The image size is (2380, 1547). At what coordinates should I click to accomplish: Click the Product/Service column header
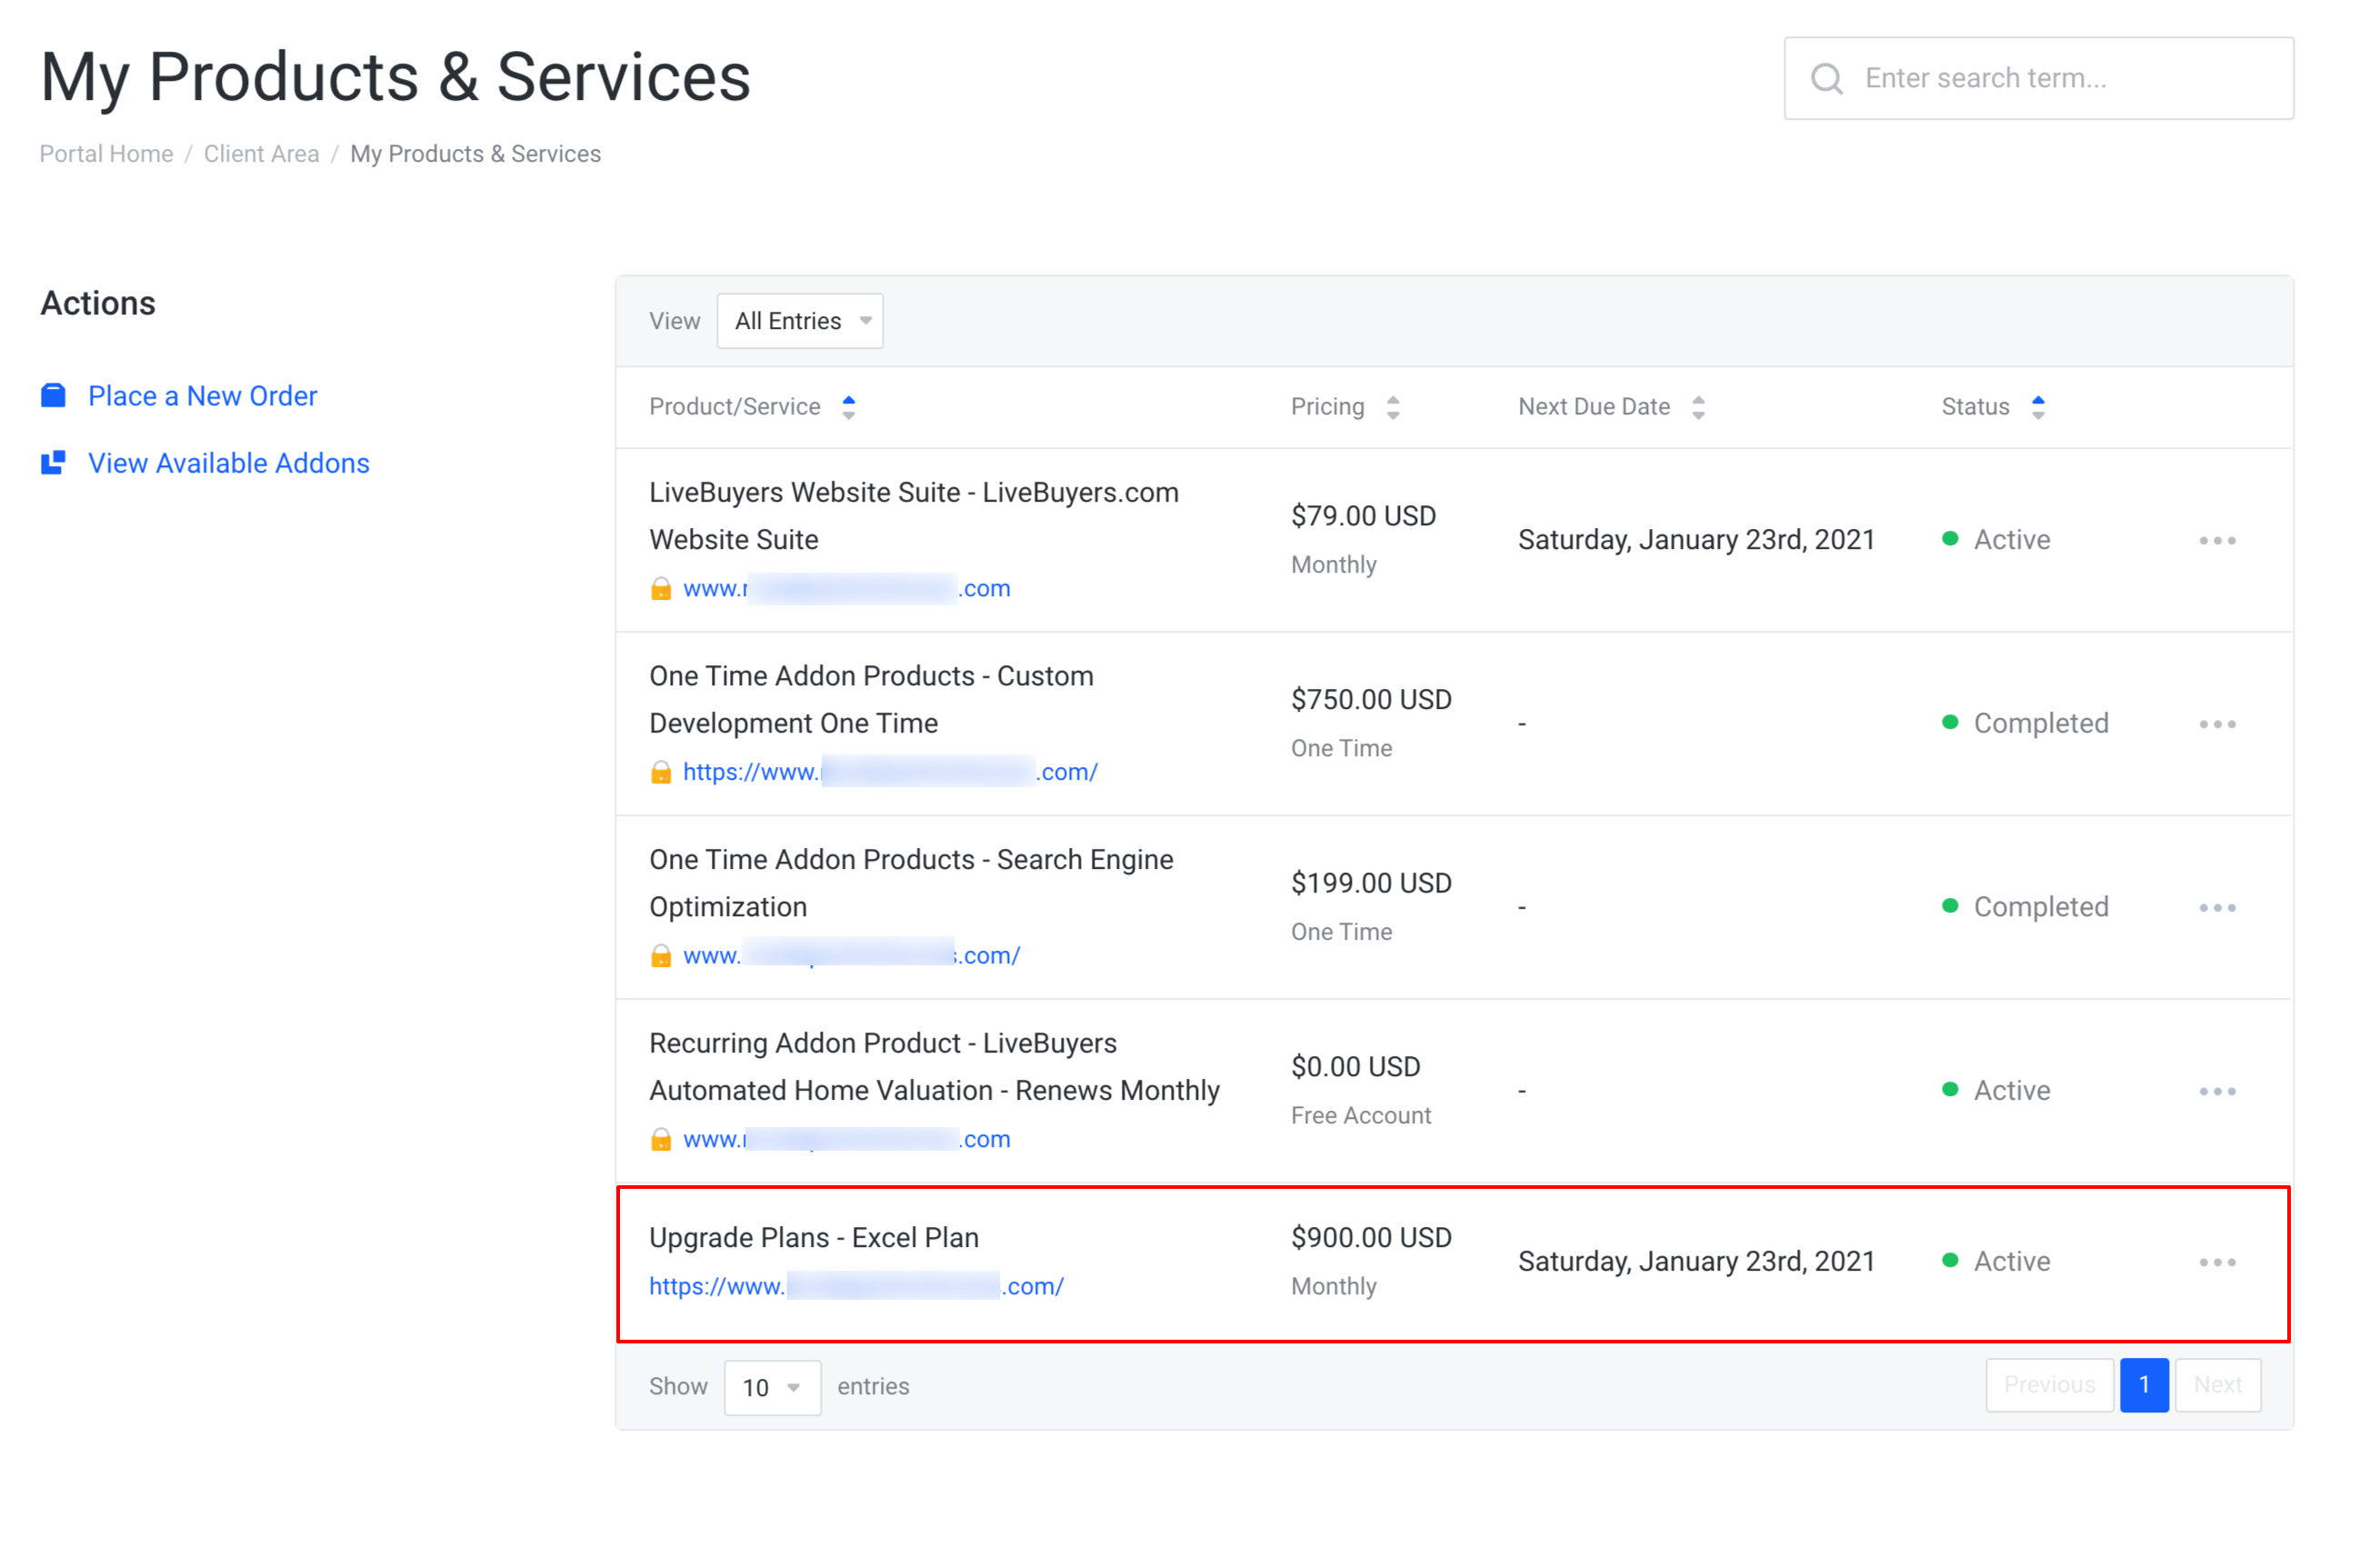coord(735,407)
